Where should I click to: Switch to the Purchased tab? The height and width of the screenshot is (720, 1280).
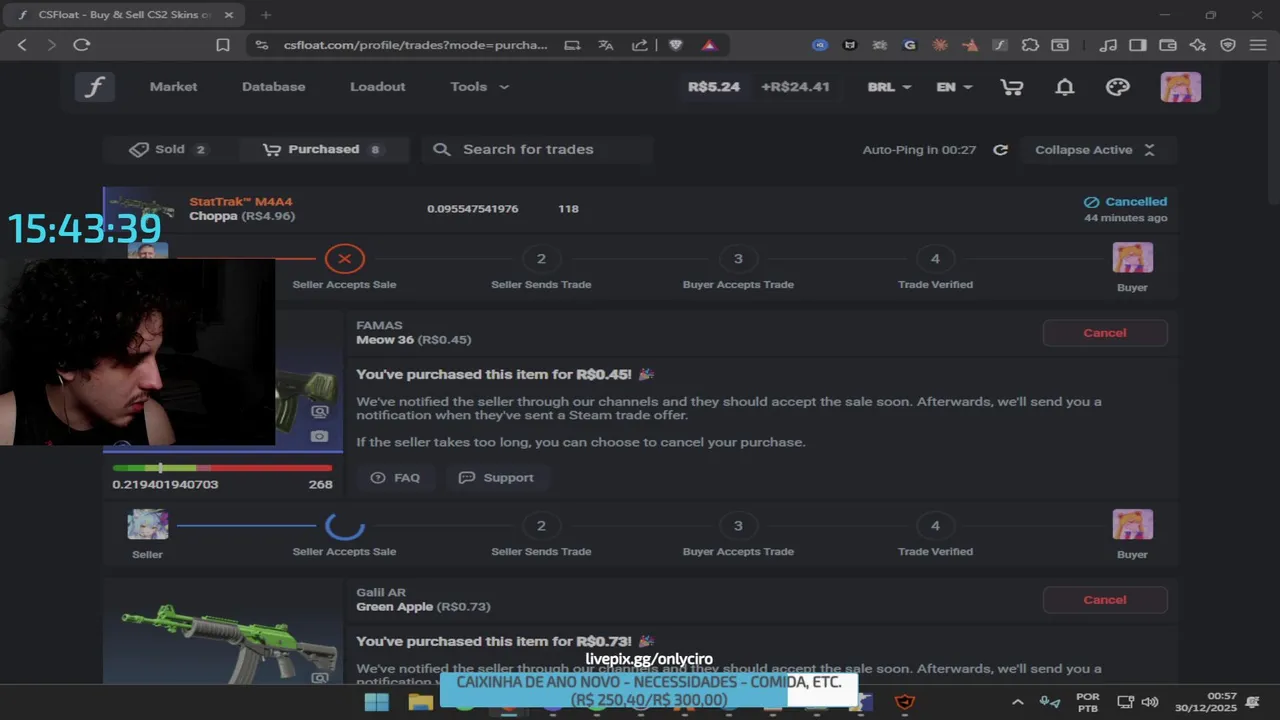pyautogui.click(x=324, y=149)
